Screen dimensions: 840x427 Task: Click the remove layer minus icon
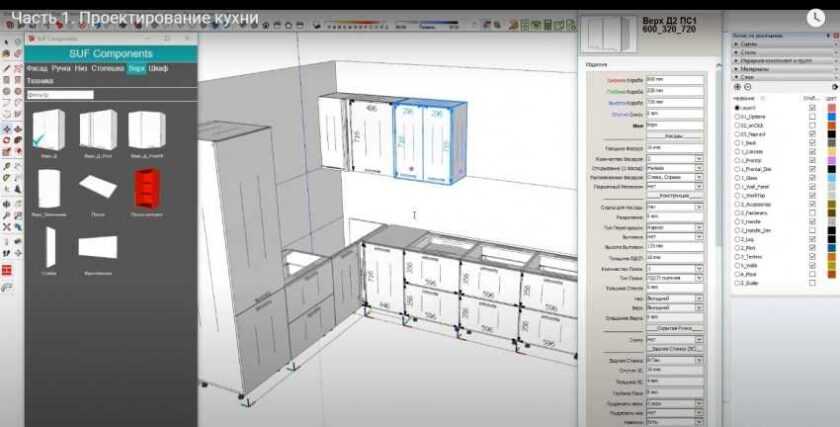pyautogui.click(x=747, y=87)
